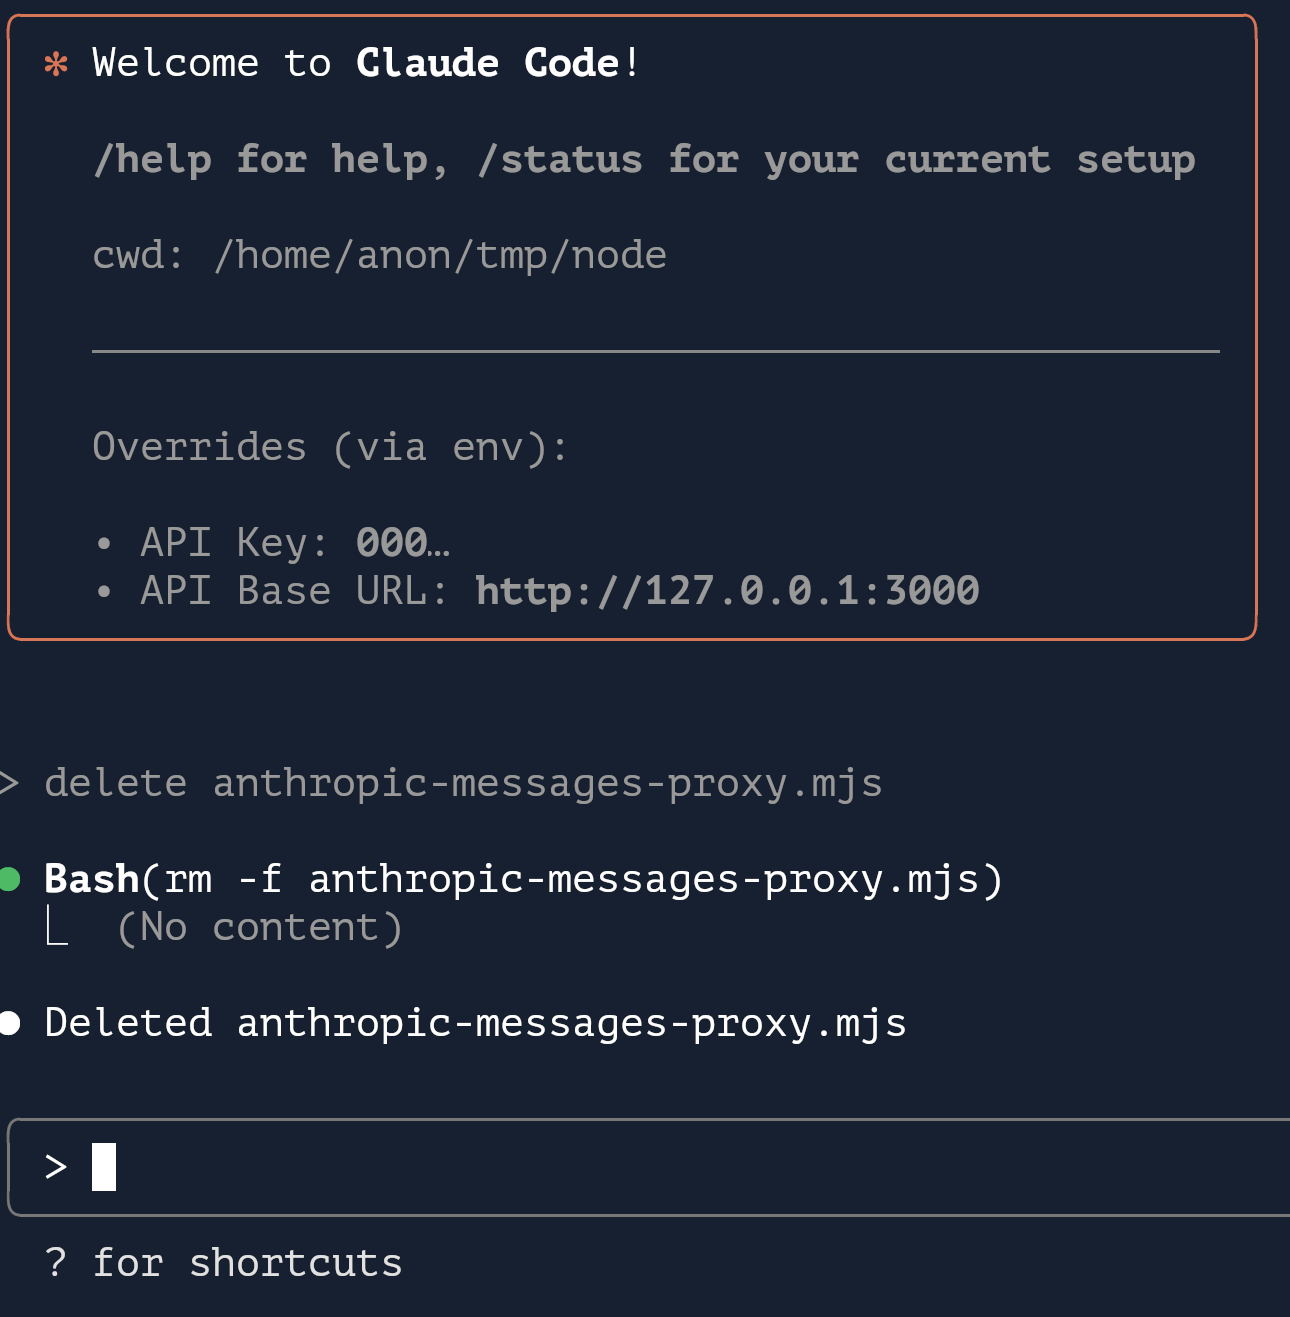Click the bullet beside API Key
The width and height of the screenshot is (1290, 1317).
[104, 544]
